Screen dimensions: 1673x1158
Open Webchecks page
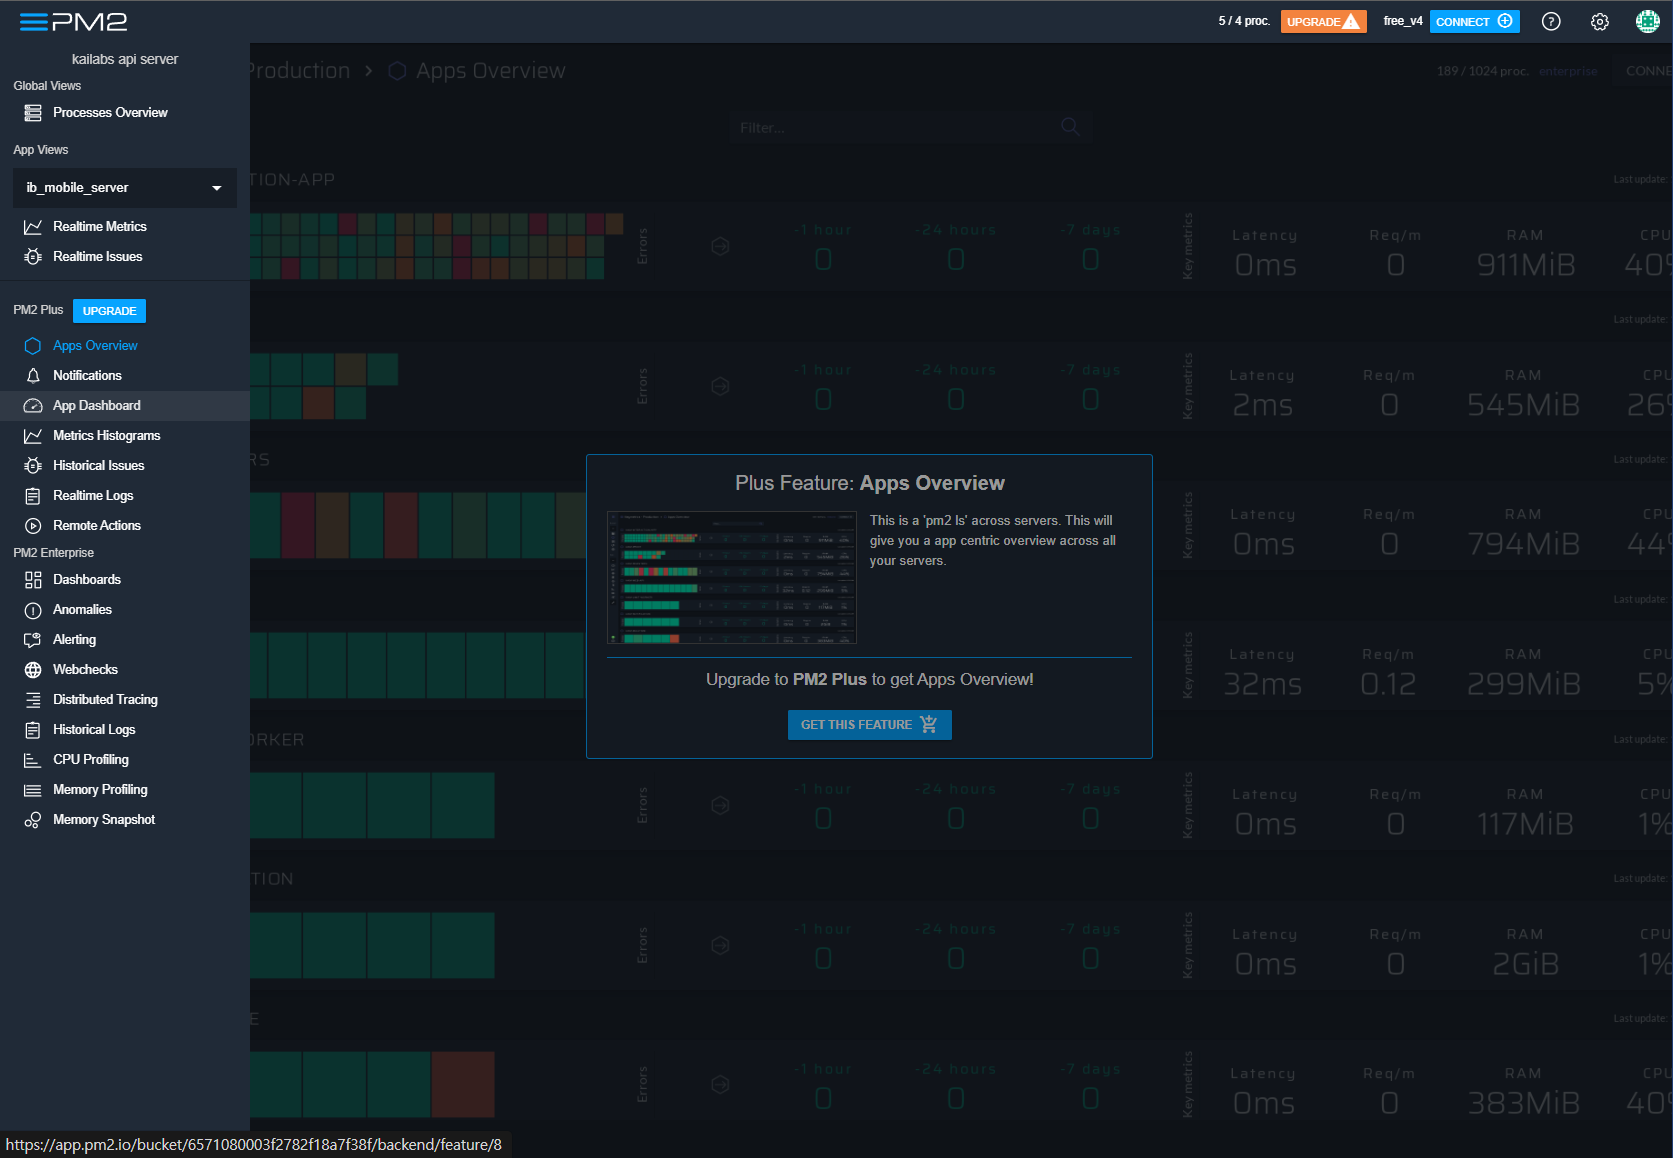click(x=125, y=670)
